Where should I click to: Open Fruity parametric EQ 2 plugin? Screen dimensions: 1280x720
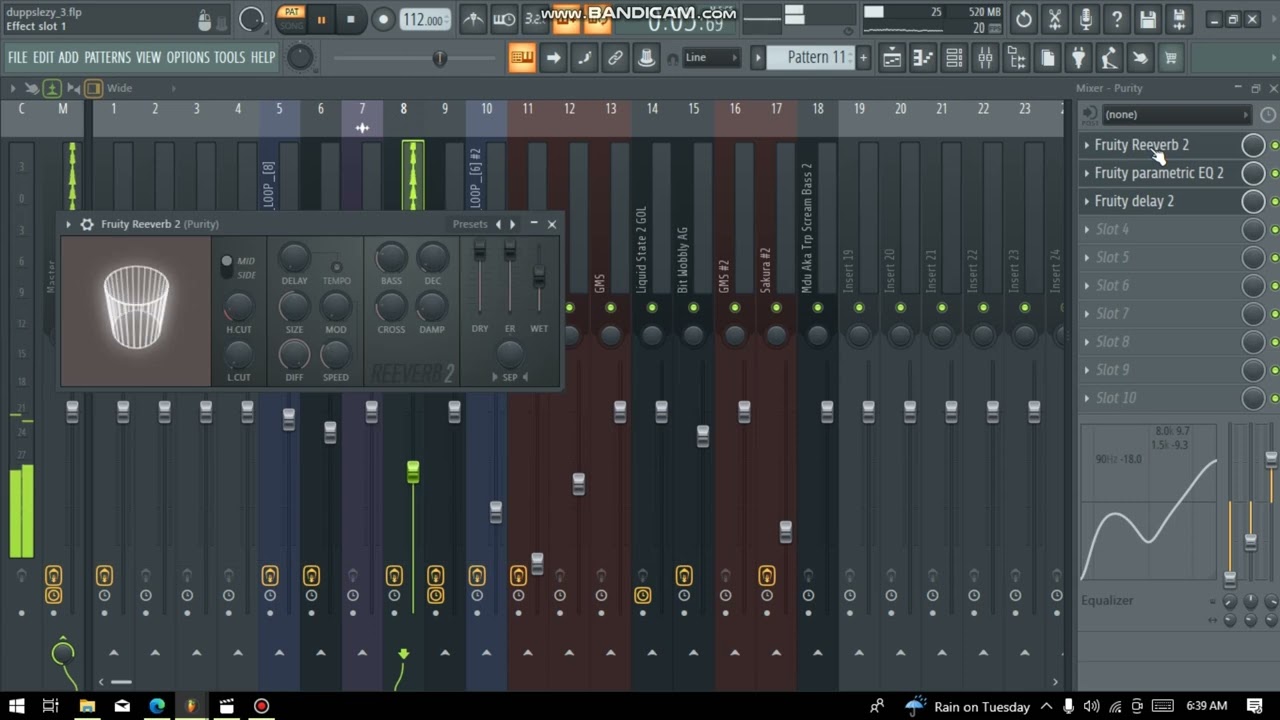point(1159,173)
